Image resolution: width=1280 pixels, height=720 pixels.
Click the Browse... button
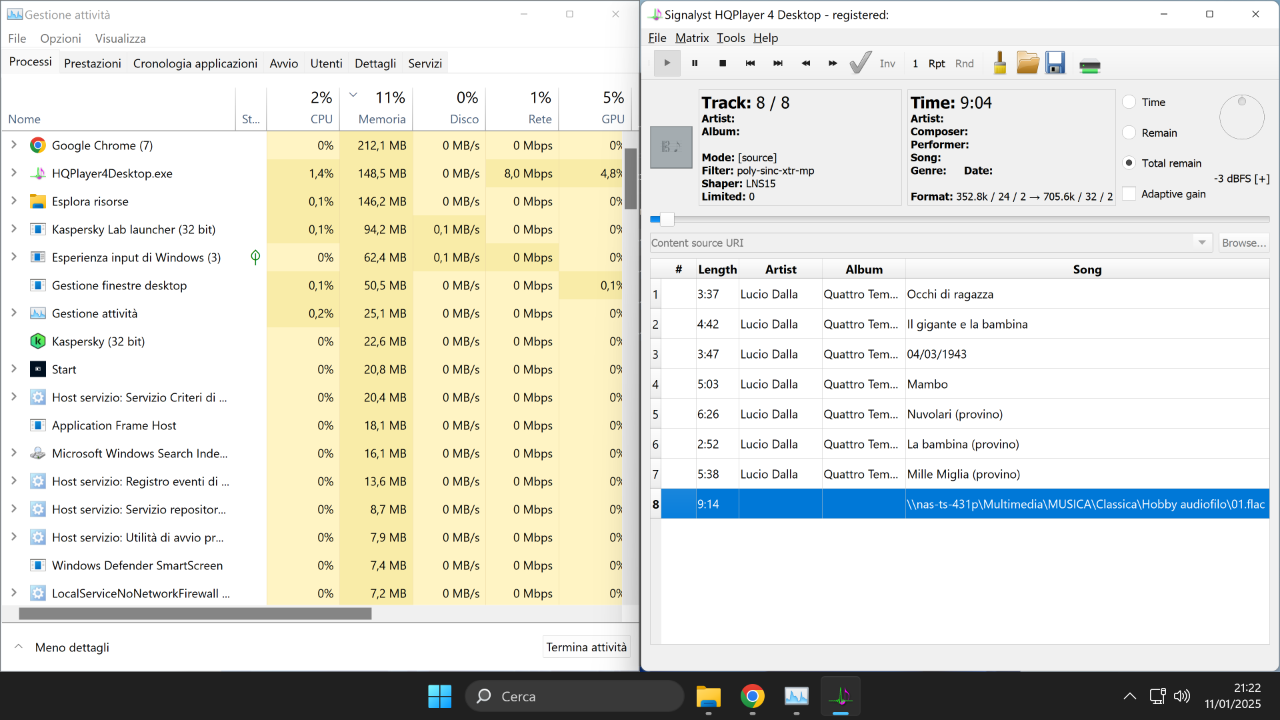click(1243, 243)
